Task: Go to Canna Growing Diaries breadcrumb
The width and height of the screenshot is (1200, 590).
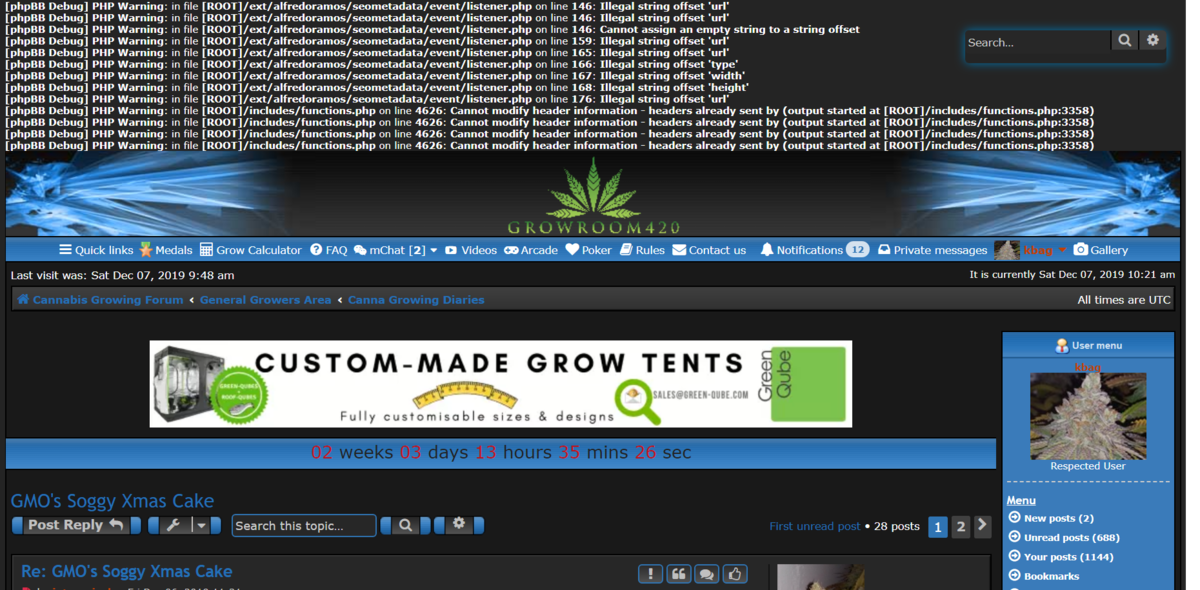Action: (416, 300)
